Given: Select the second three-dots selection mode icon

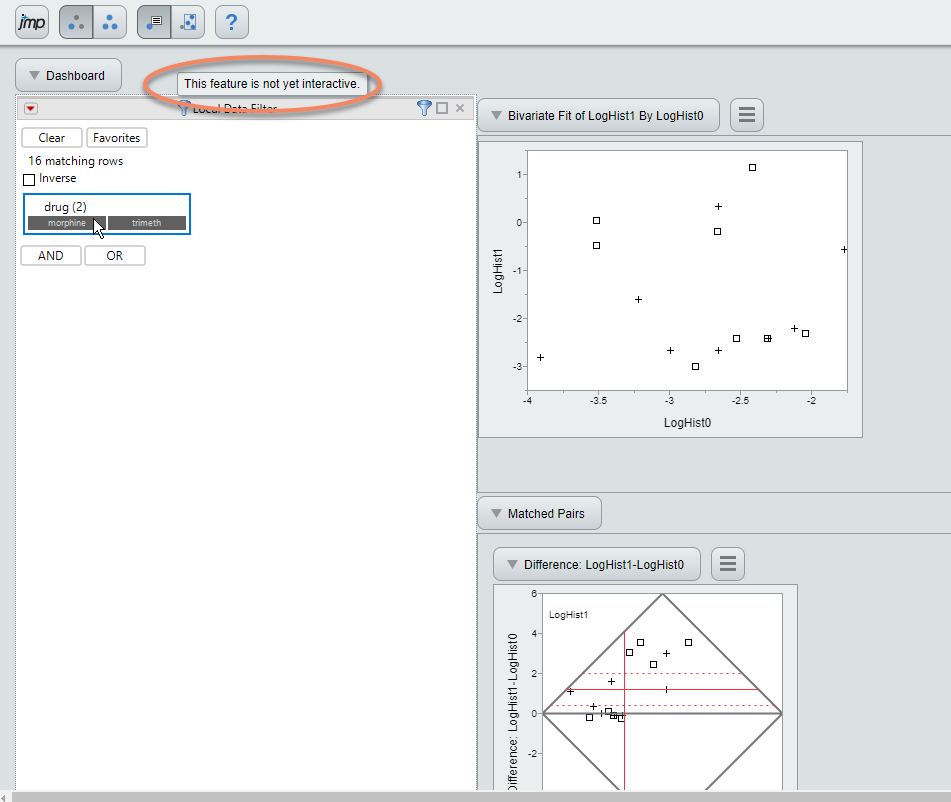Looking at the screenshot, I should [110, 22].
